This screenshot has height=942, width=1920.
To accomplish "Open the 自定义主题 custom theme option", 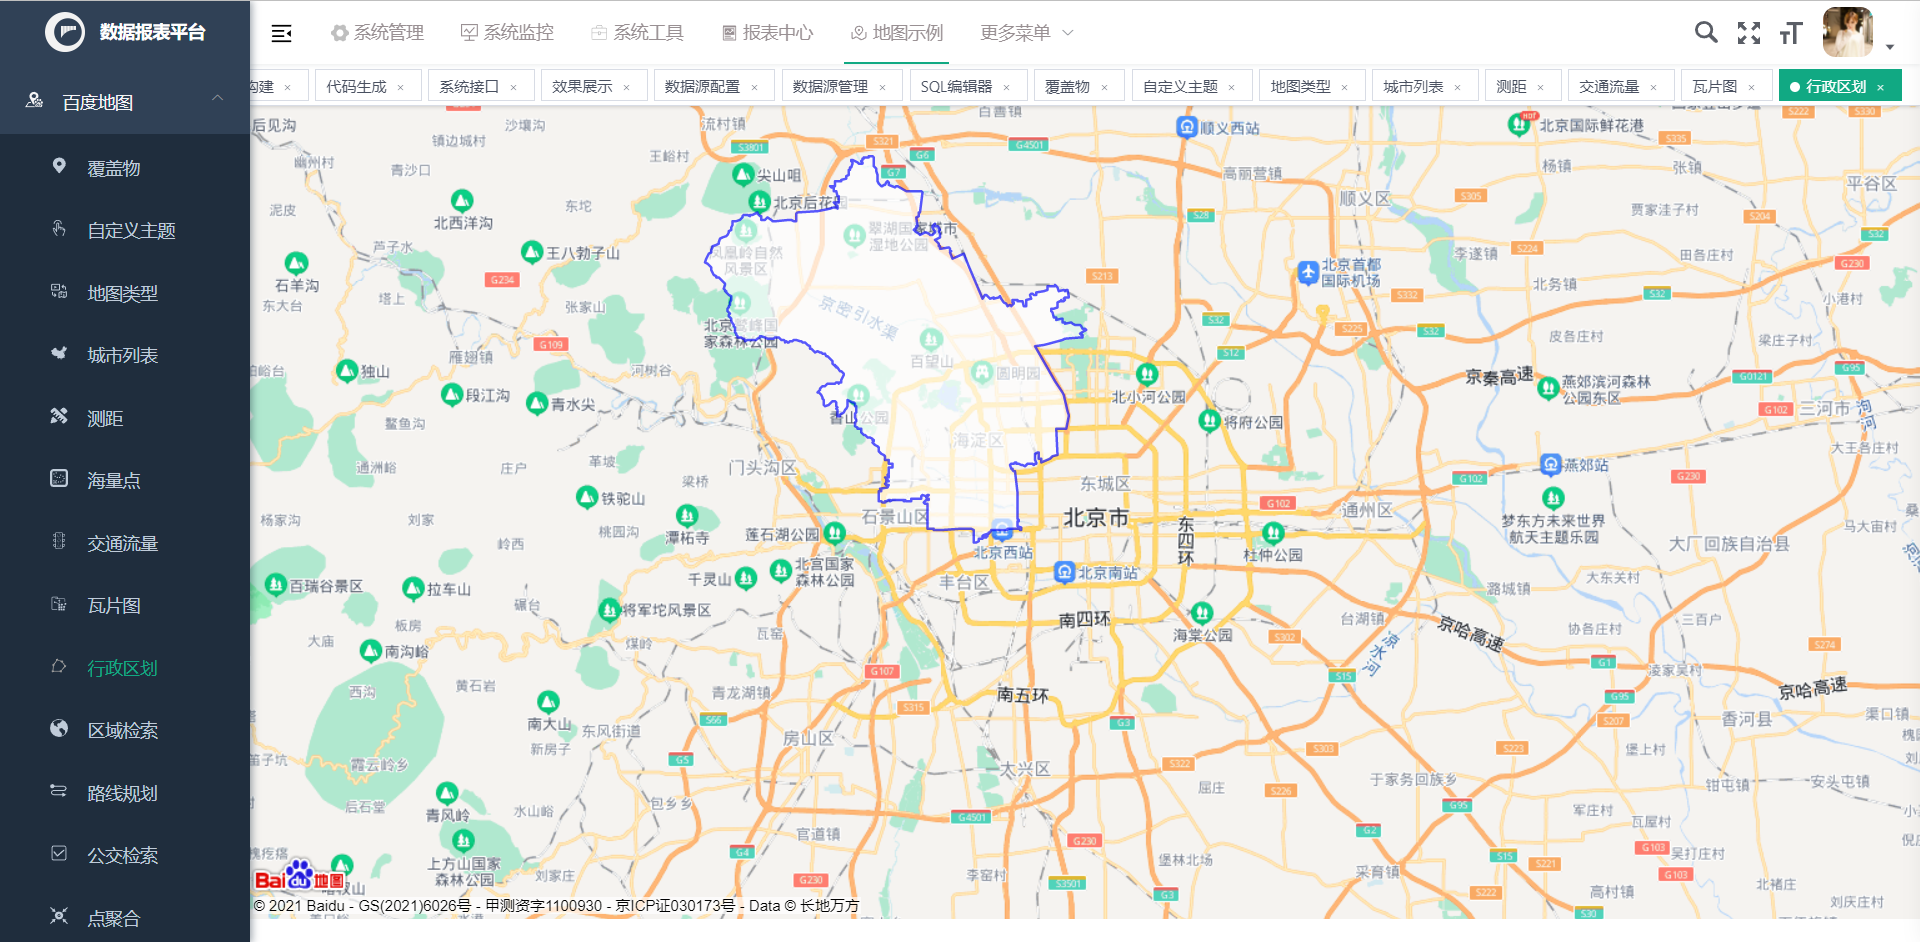I will point(131,229).
